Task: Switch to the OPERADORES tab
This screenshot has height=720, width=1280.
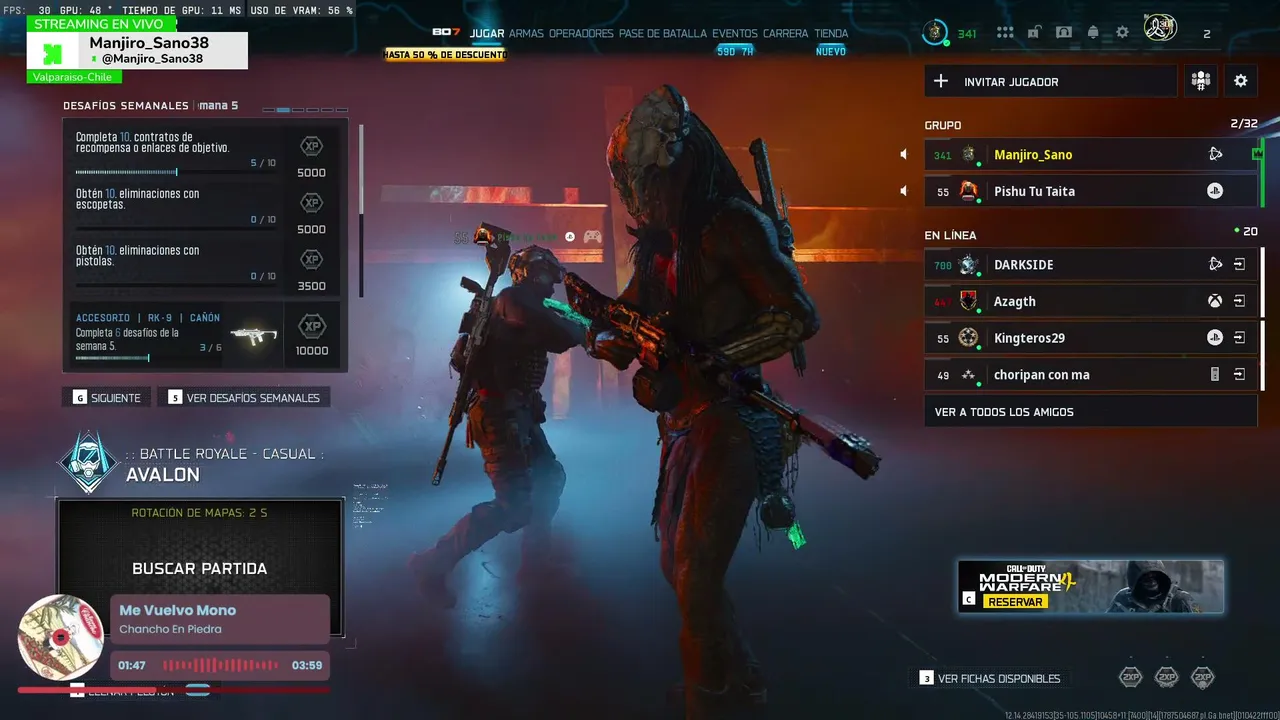Action: [x=581, y=33]
